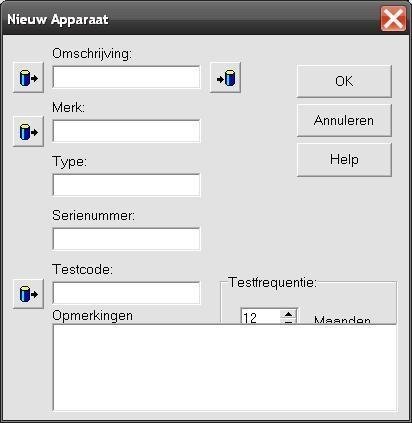Select the Serienummer input field

pos(126,239)
